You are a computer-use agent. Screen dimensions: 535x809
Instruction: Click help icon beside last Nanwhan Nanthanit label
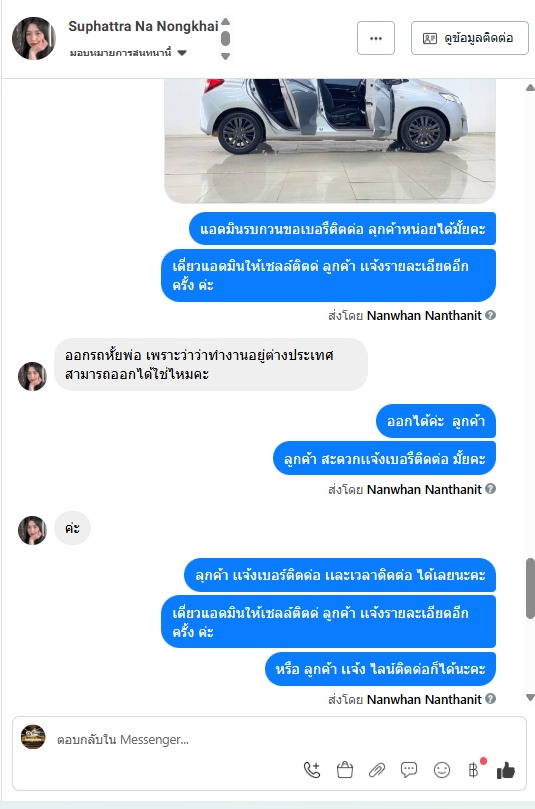(491, 699)
